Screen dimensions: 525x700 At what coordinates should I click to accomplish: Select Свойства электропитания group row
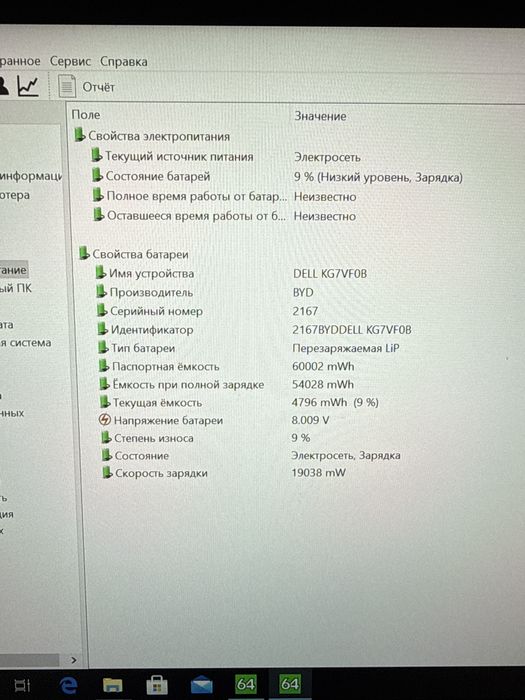coord(152,136)
